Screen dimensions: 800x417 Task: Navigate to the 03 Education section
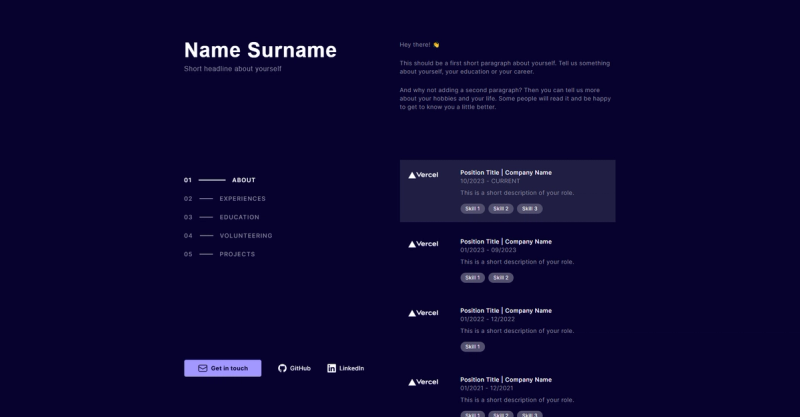[222, 217]
